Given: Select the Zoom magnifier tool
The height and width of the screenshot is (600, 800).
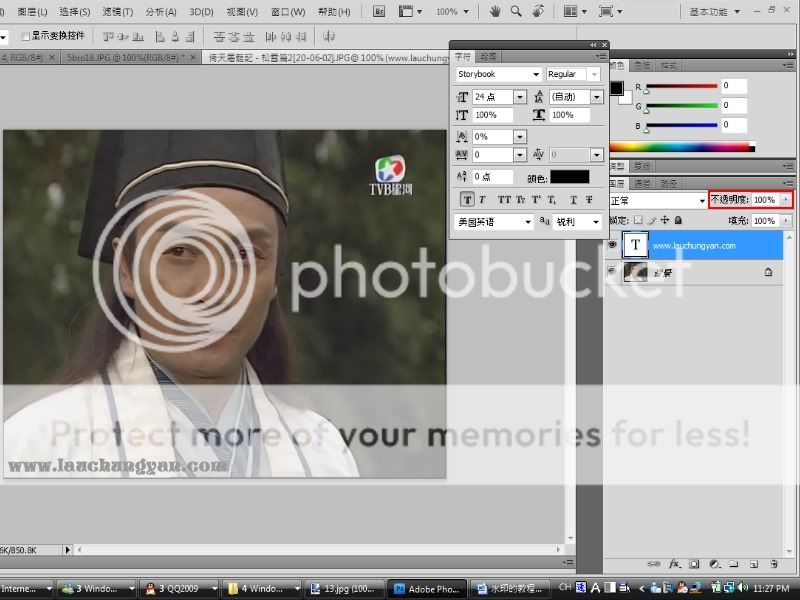Looking at the screenshot, I should pos(516,11).
